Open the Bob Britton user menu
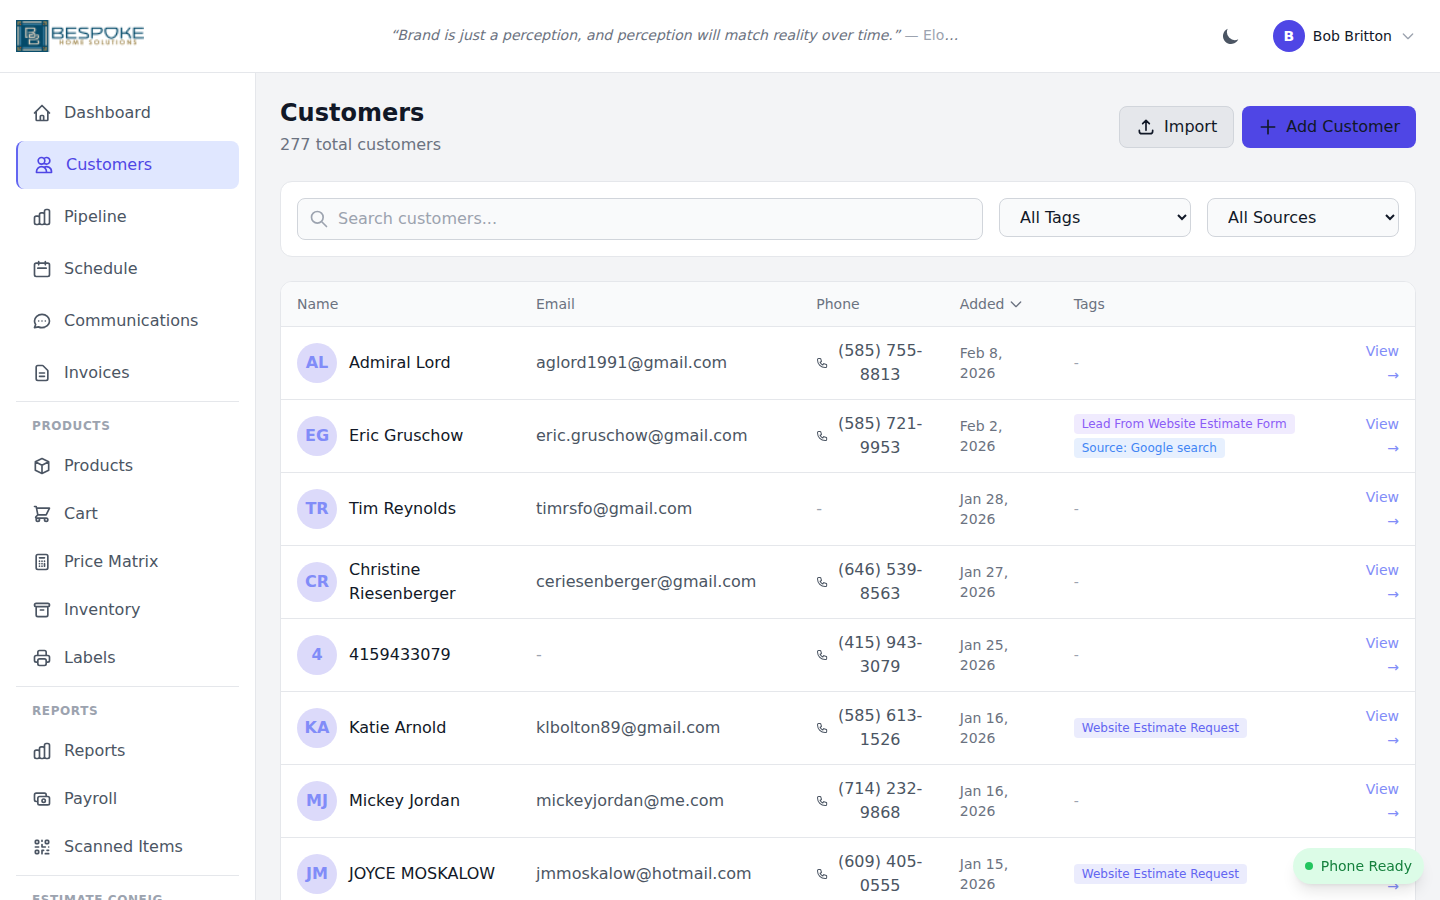This screenshot has width=1440, height=900. click(x=1343, y=36)
